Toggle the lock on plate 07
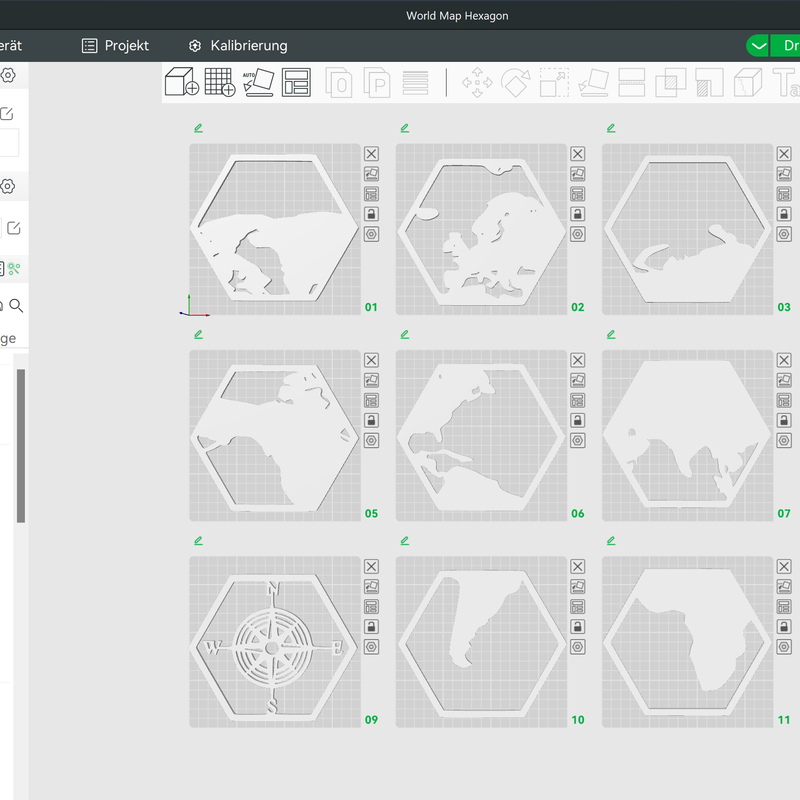800x800 pixels. point(784,420)
